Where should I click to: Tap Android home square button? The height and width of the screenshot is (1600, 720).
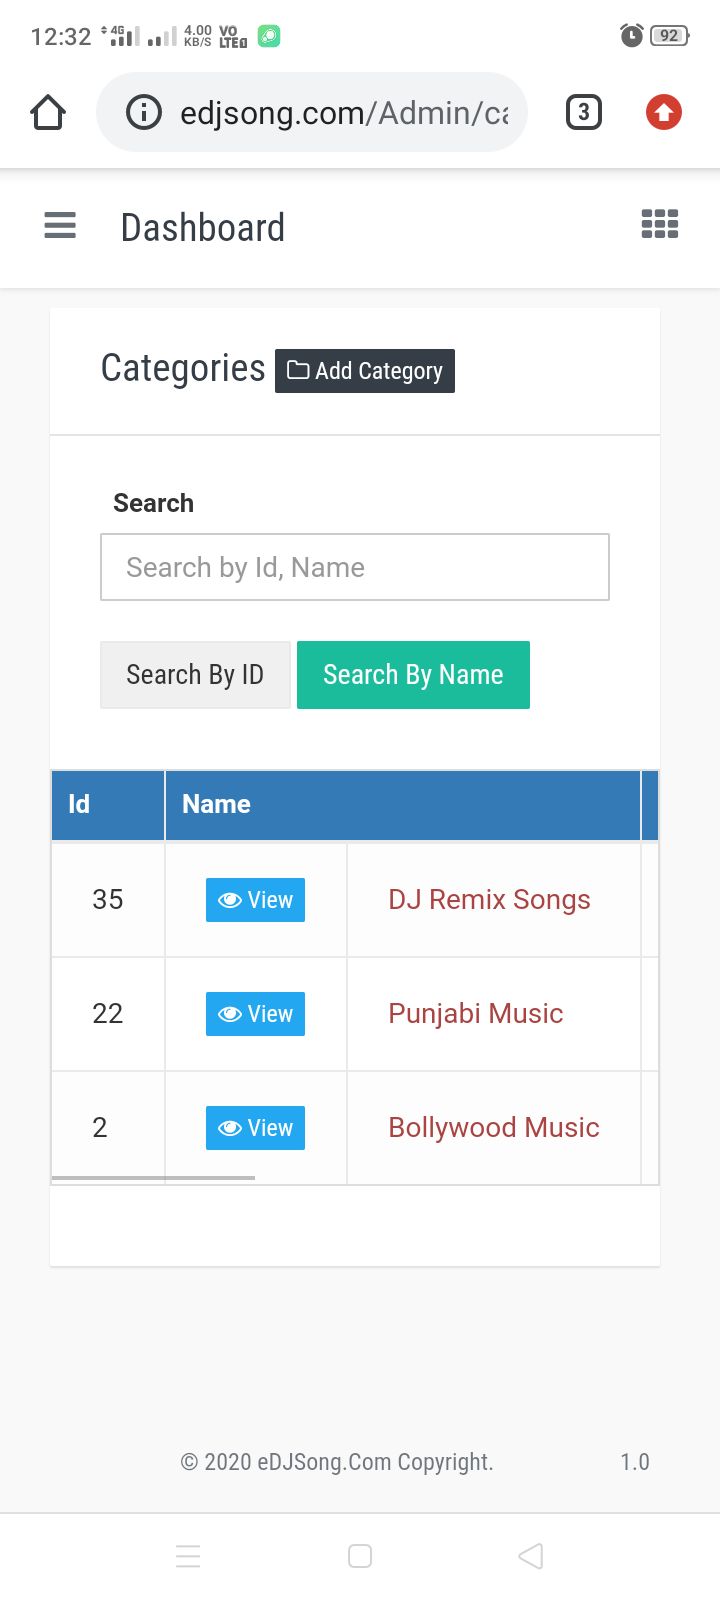pyautogui.click(x=360, y=1556)
